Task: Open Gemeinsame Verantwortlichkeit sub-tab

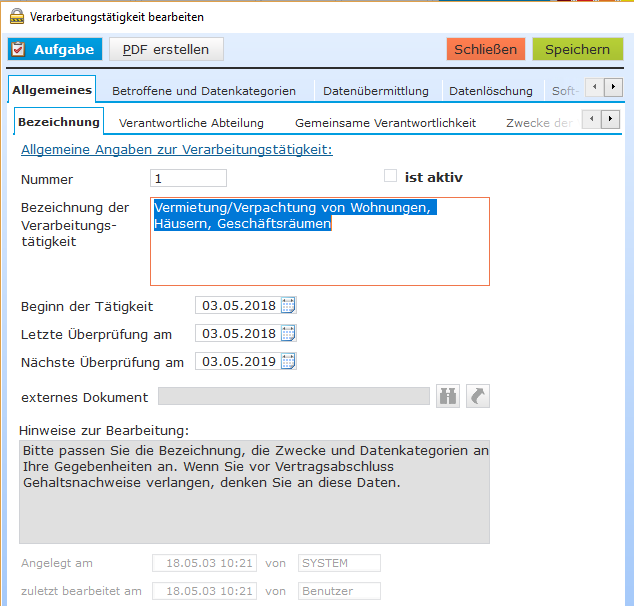Action: [x=386, y=123]
